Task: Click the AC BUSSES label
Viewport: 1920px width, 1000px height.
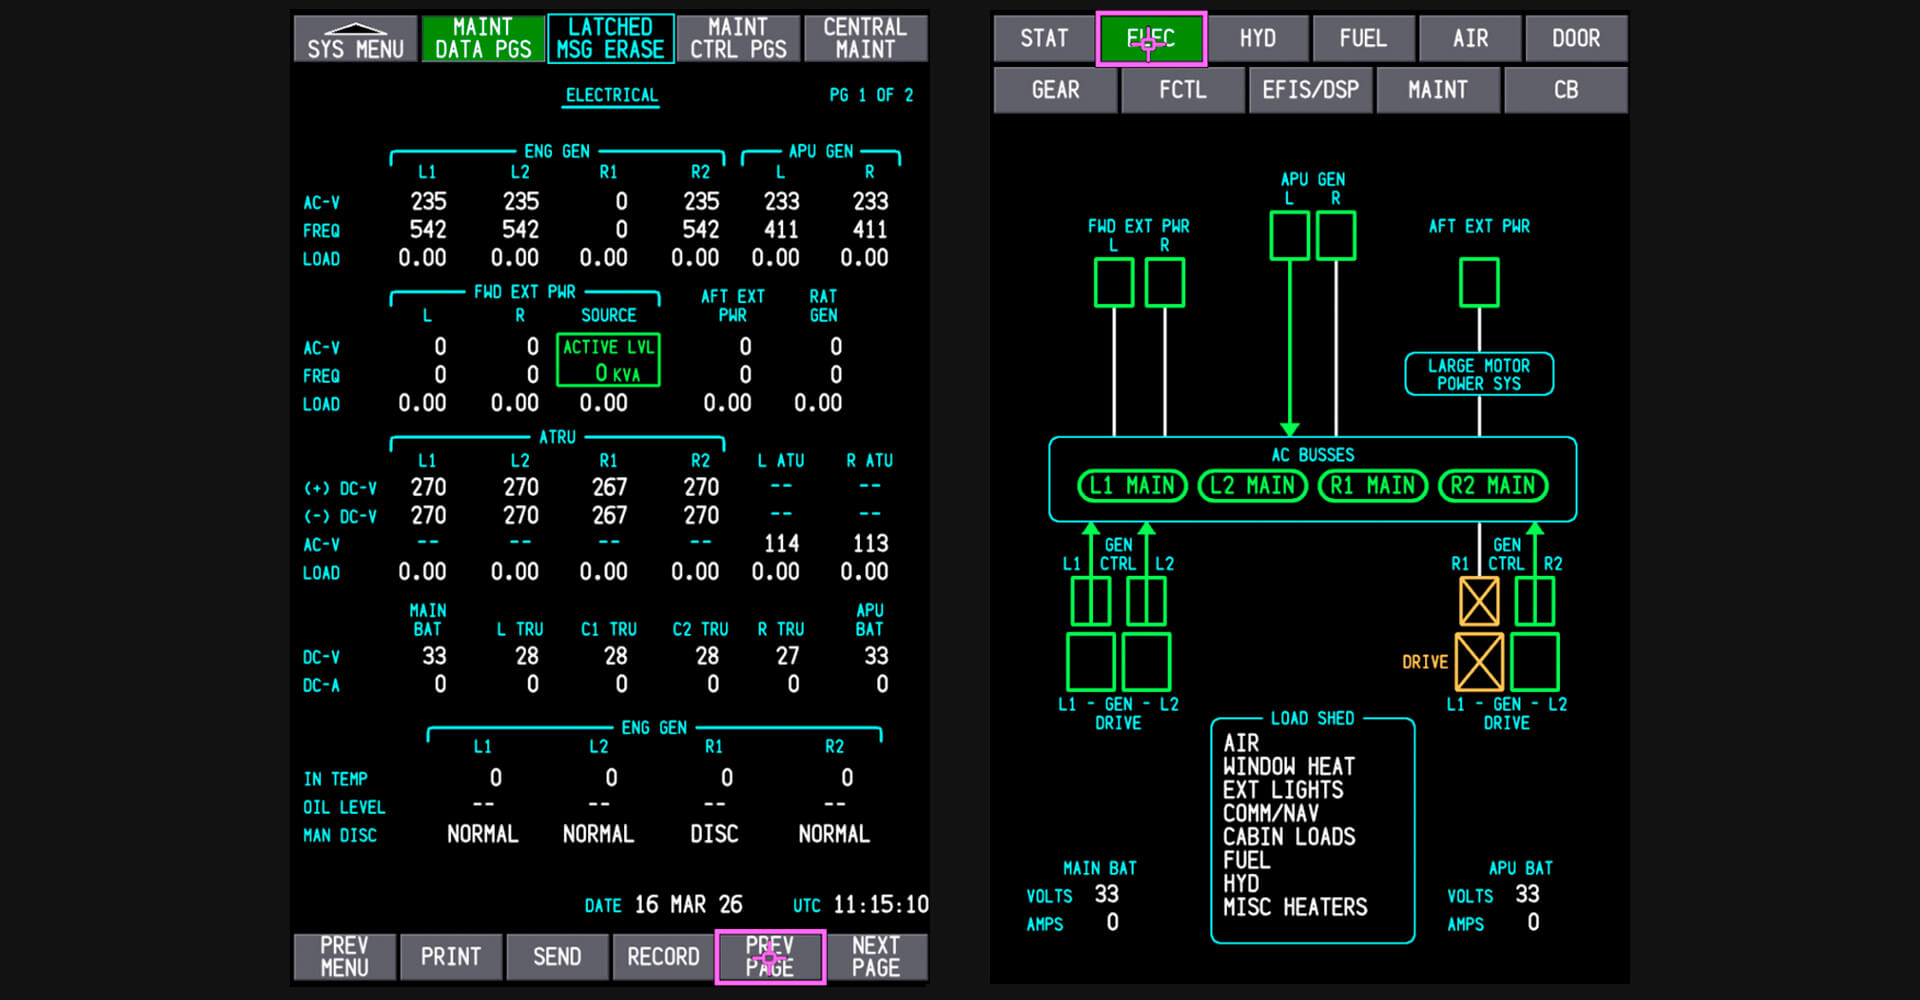Action: [x=1313, y=455]
